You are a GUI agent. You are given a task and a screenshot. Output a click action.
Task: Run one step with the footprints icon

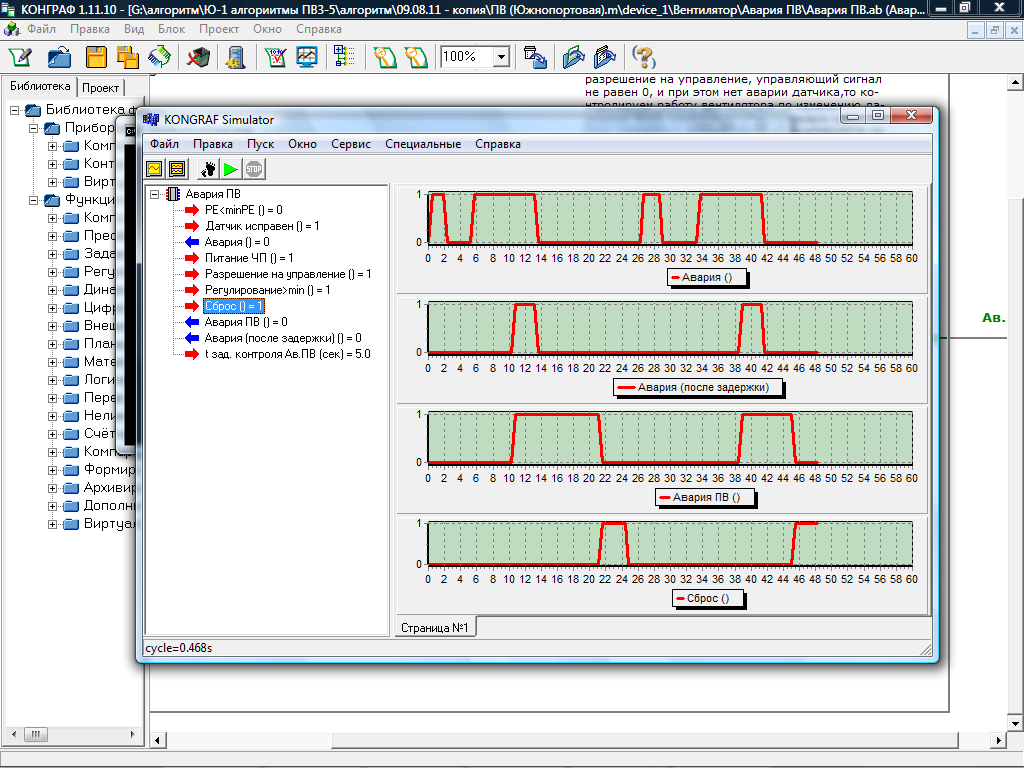point(208,169)
